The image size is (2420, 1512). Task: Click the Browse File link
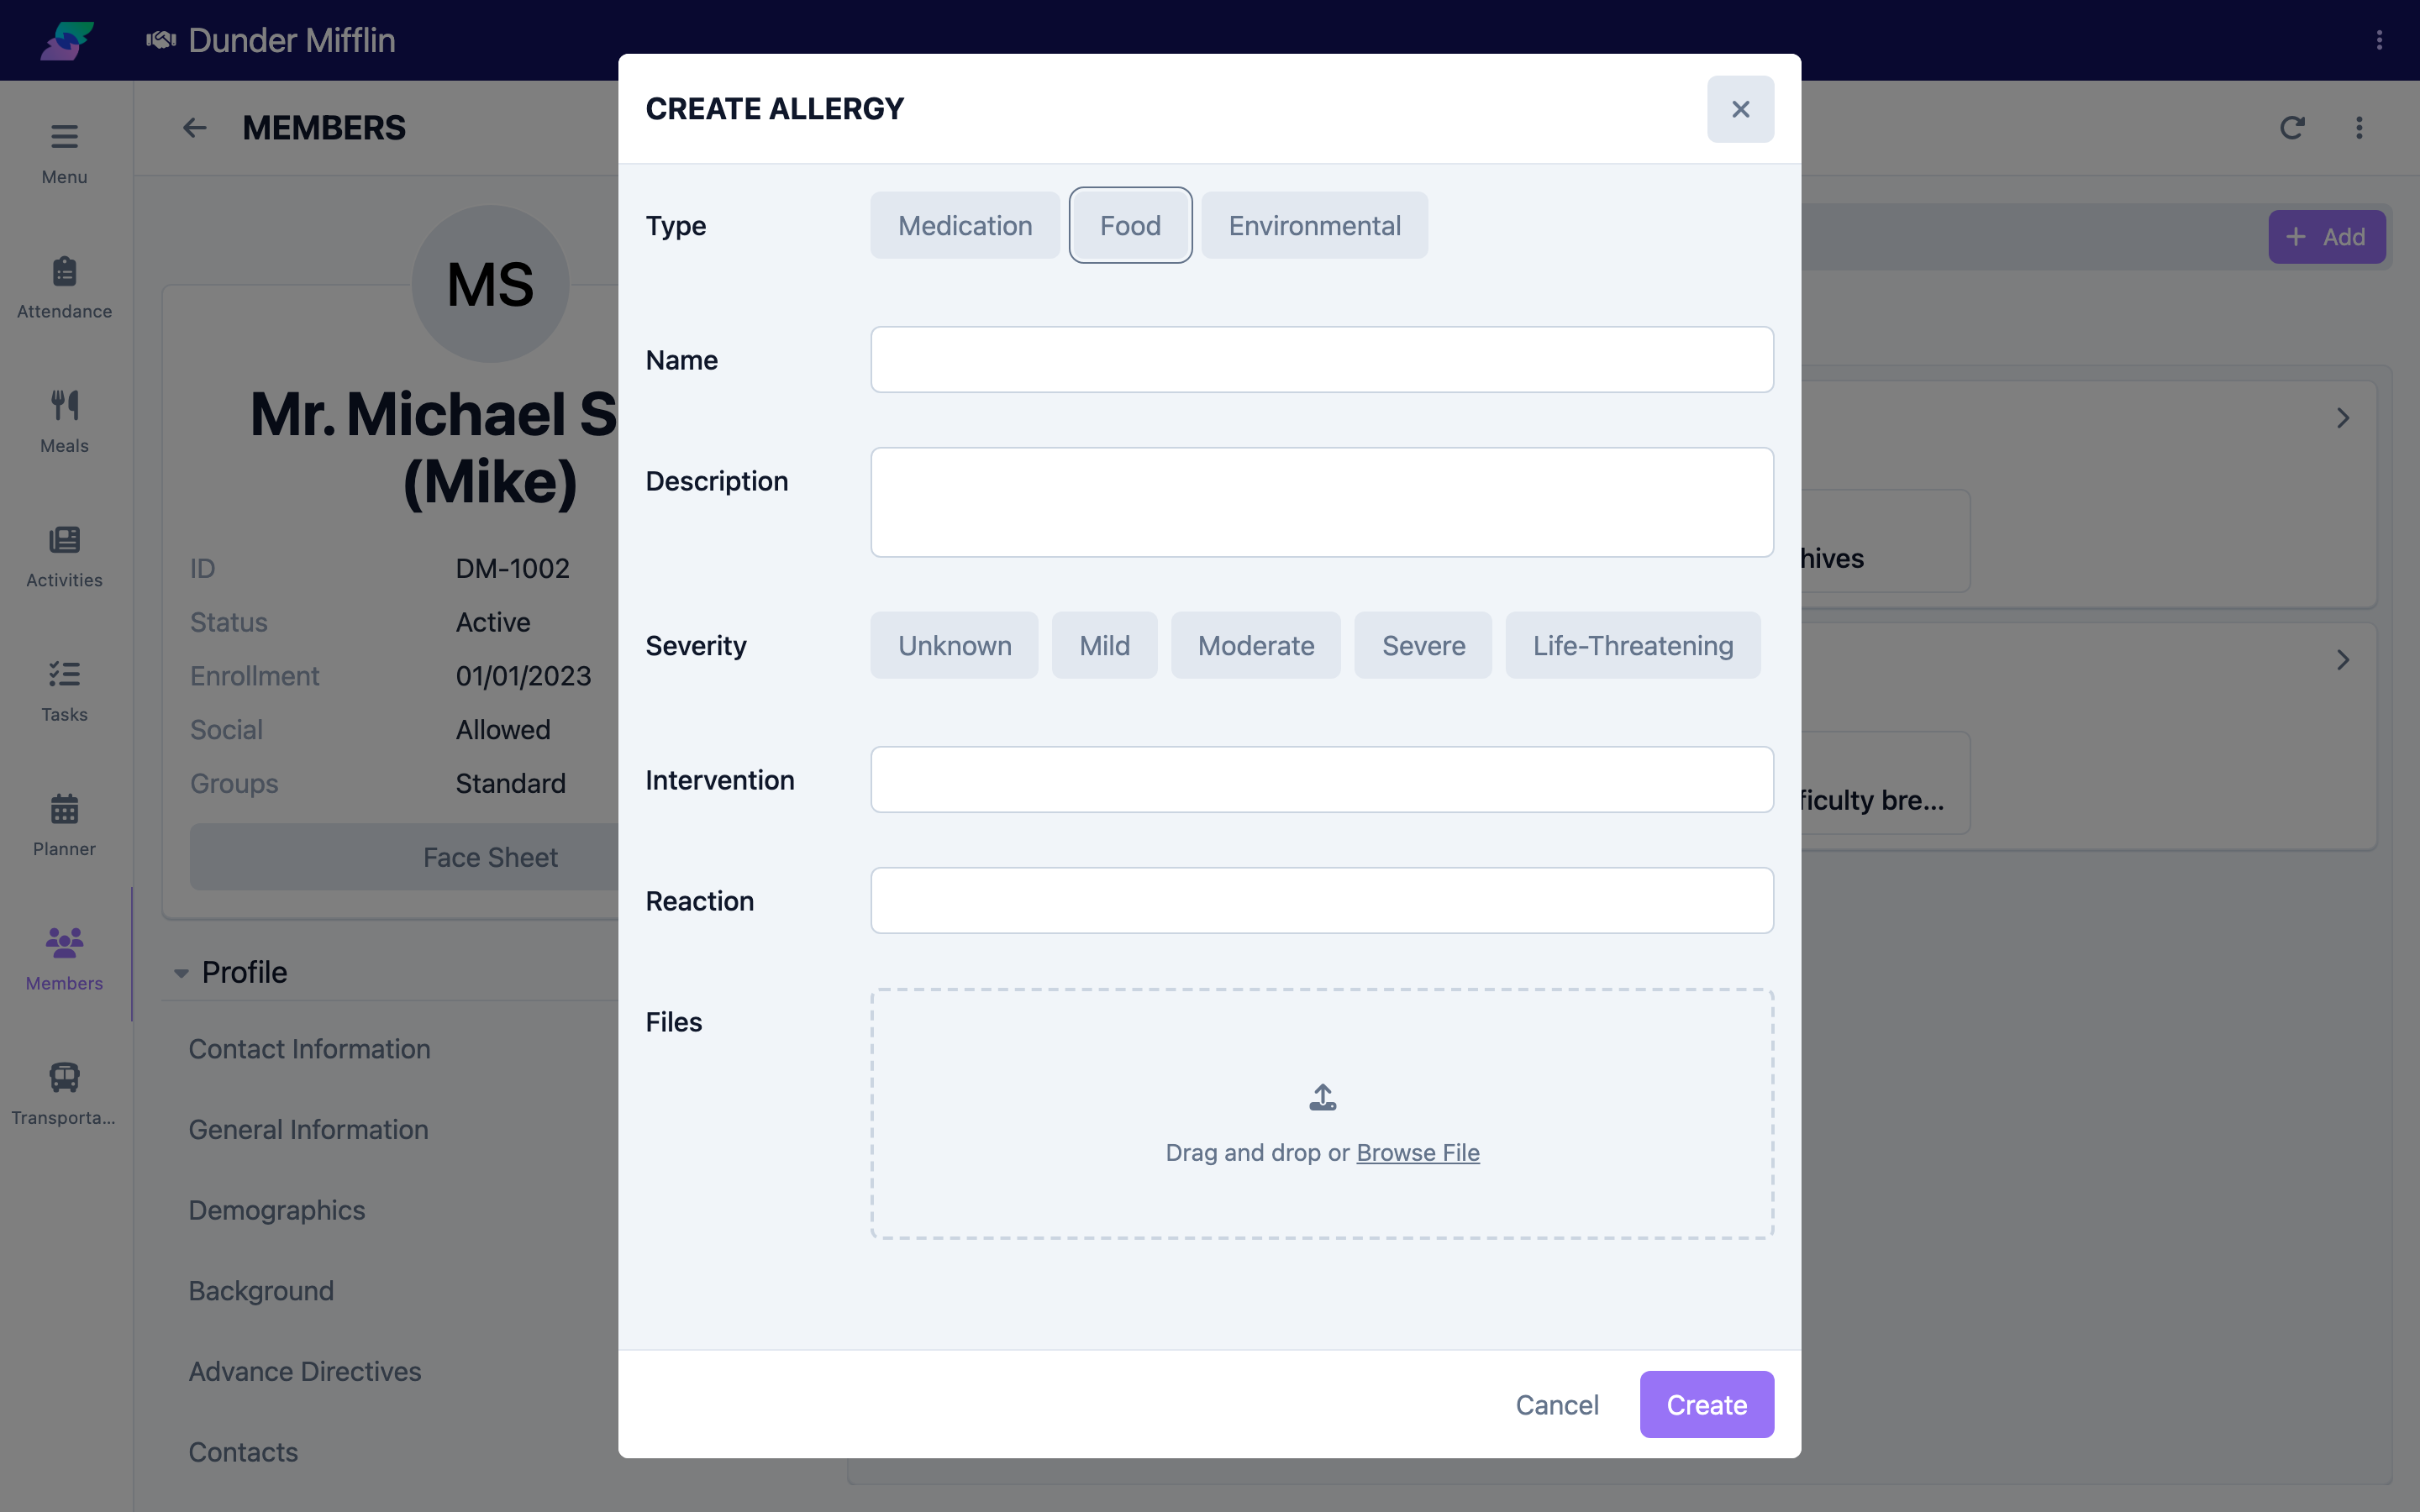(1417, 1152)
